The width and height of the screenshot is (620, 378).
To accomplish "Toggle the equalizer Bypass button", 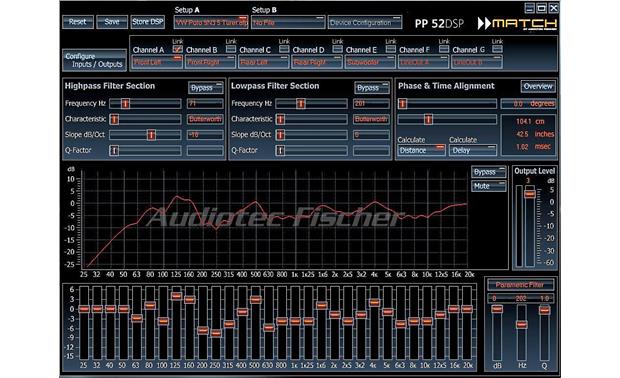I will pyautogui.click(x=489, y=172).
